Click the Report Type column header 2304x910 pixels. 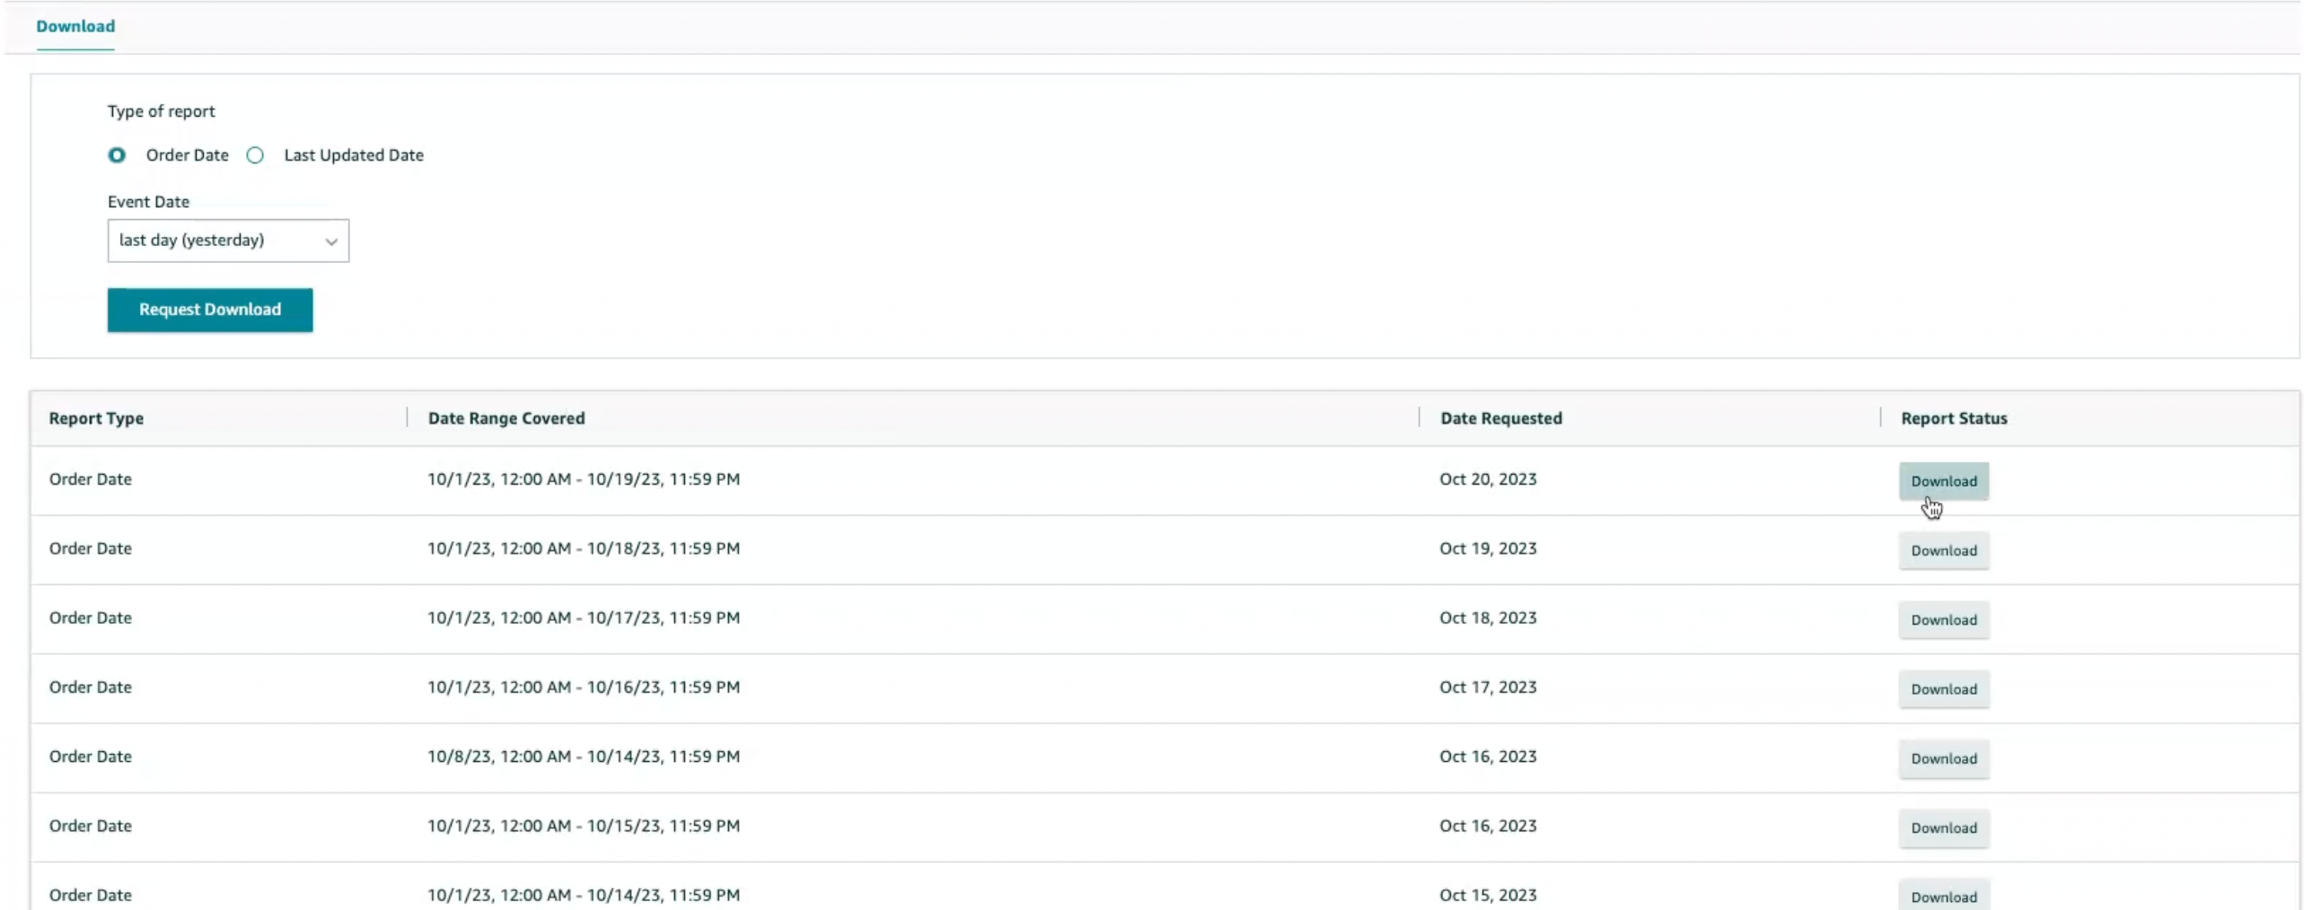pos(96,418)
